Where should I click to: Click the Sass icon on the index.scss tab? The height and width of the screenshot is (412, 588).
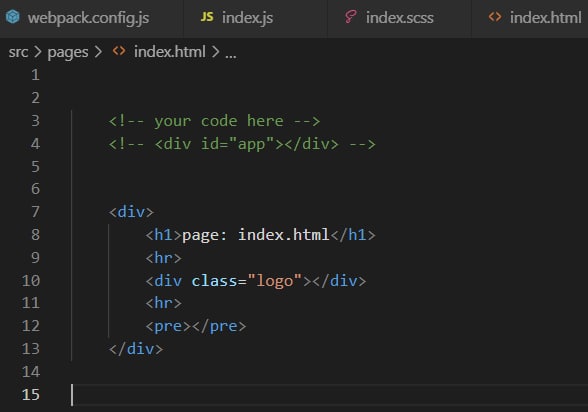click(350, 17)
